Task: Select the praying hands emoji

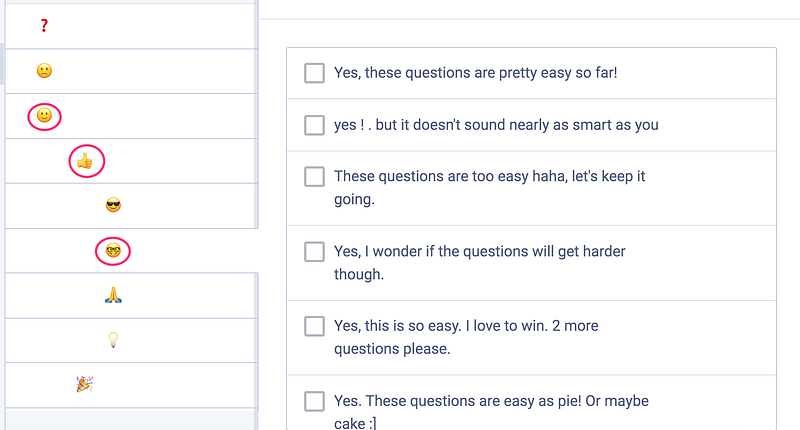Action: click(113, 295)
